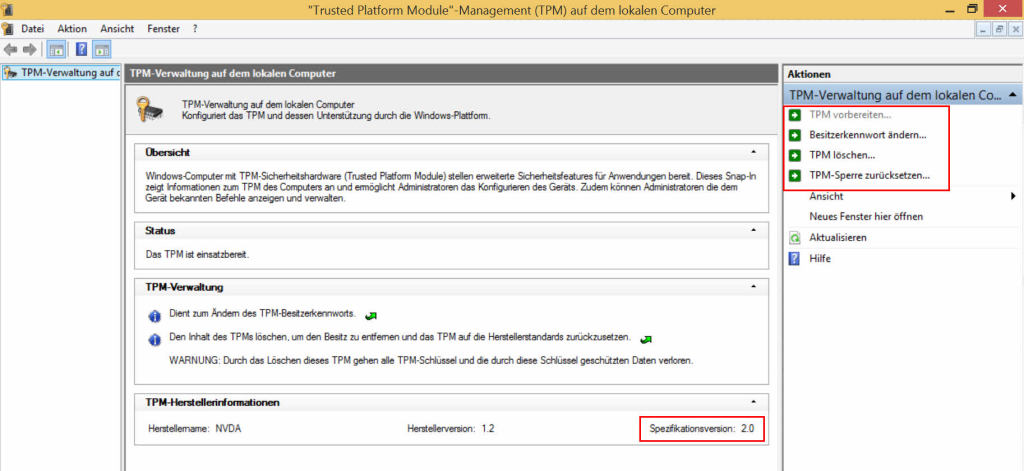Collapse the Übersicht section
The height and width of the screenshot is (471, 1024).
tap(752, 153)
